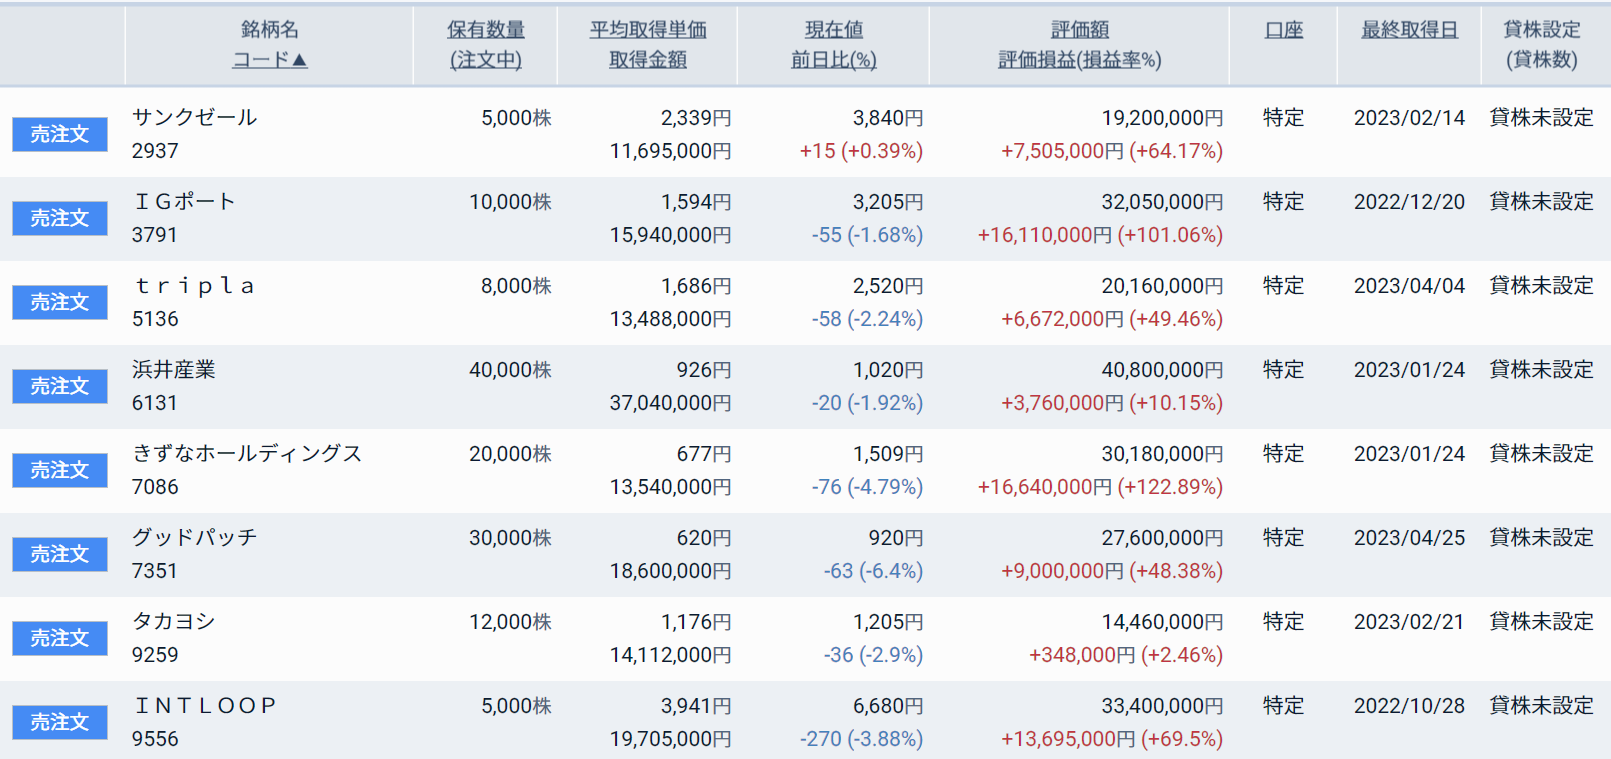This screenshot has width=1611, height=759.
Task: Sort by 取得金額 header
Action: coord(648,60)
